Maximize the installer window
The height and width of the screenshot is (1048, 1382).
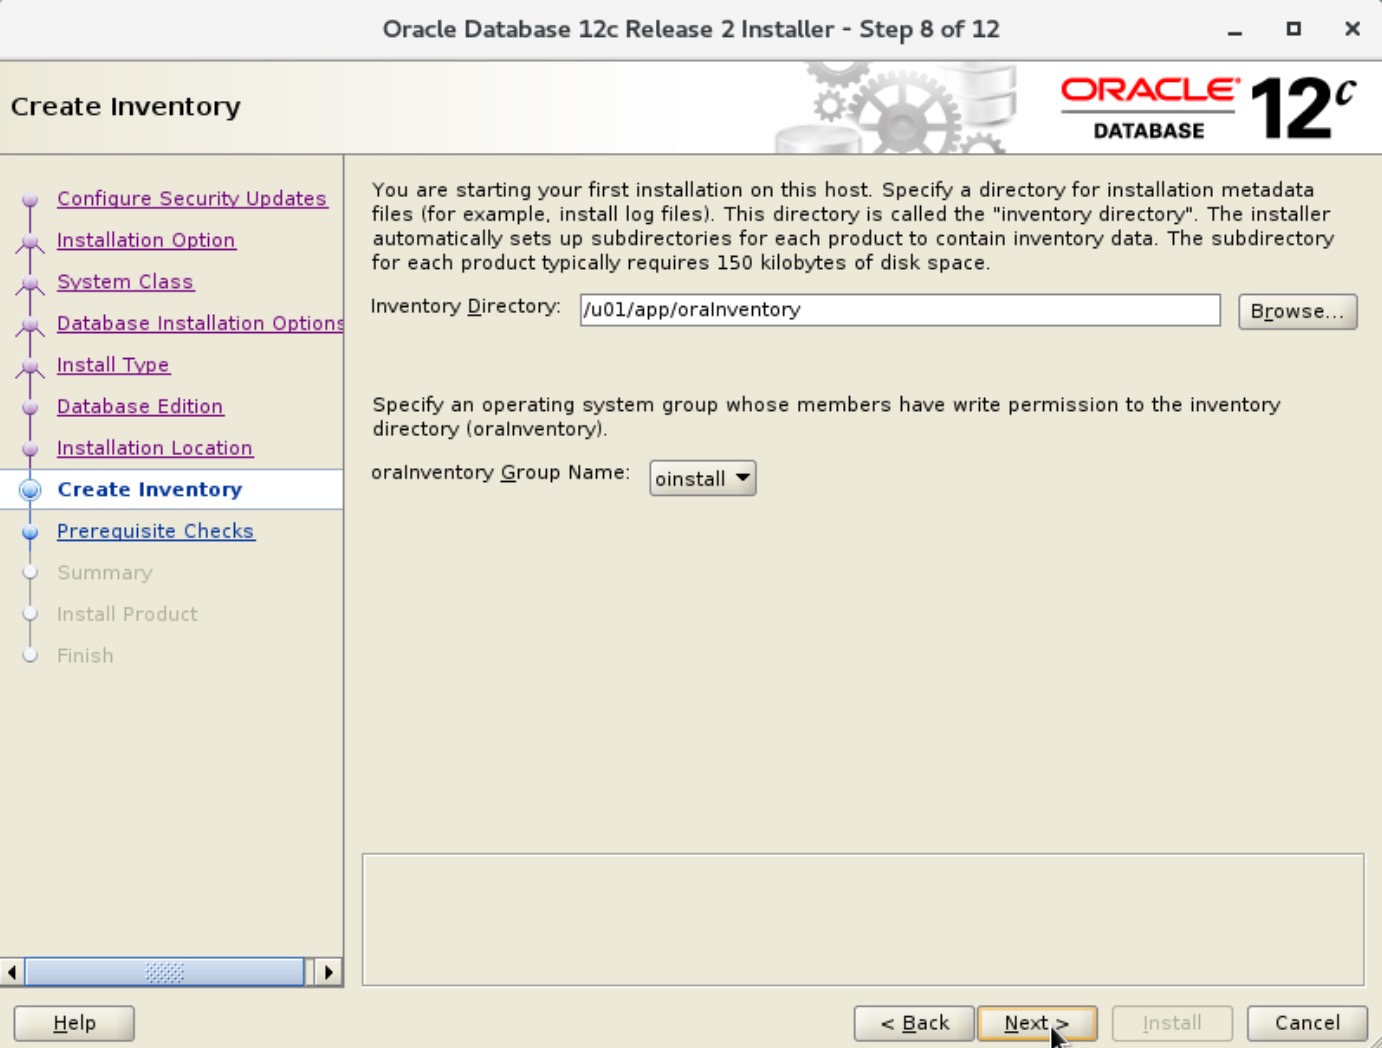1294,29
